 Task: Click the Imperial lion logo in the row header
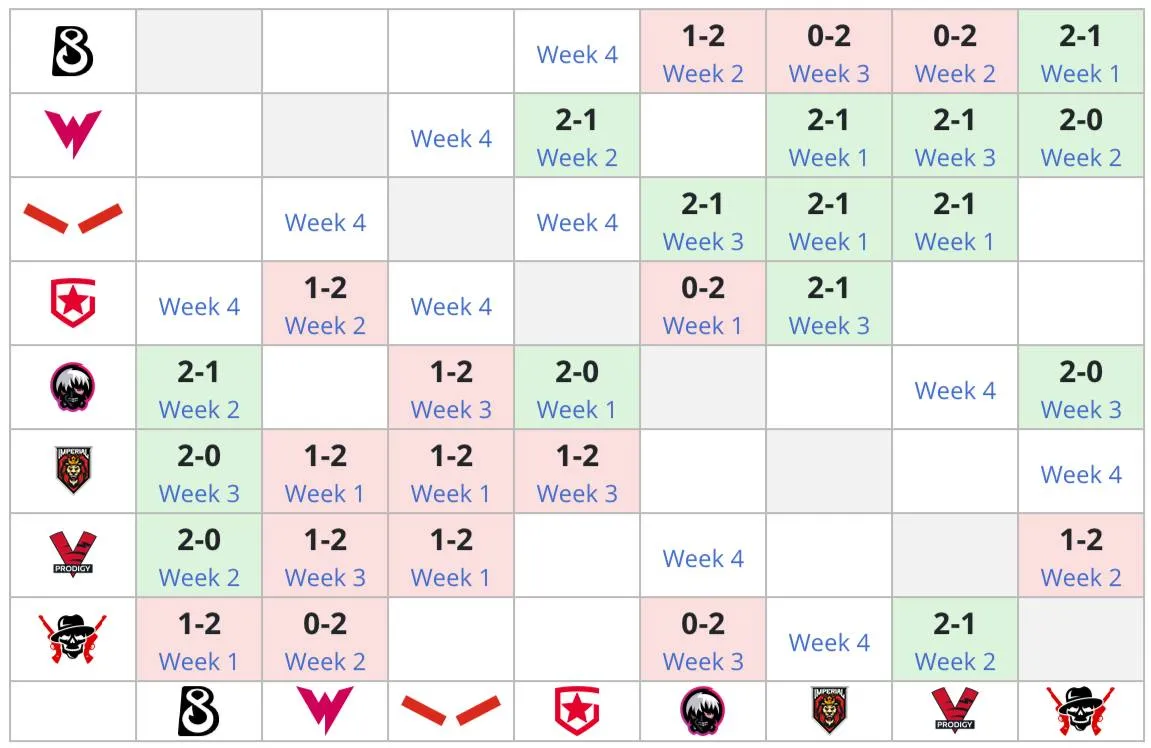(x=73, y=471)
